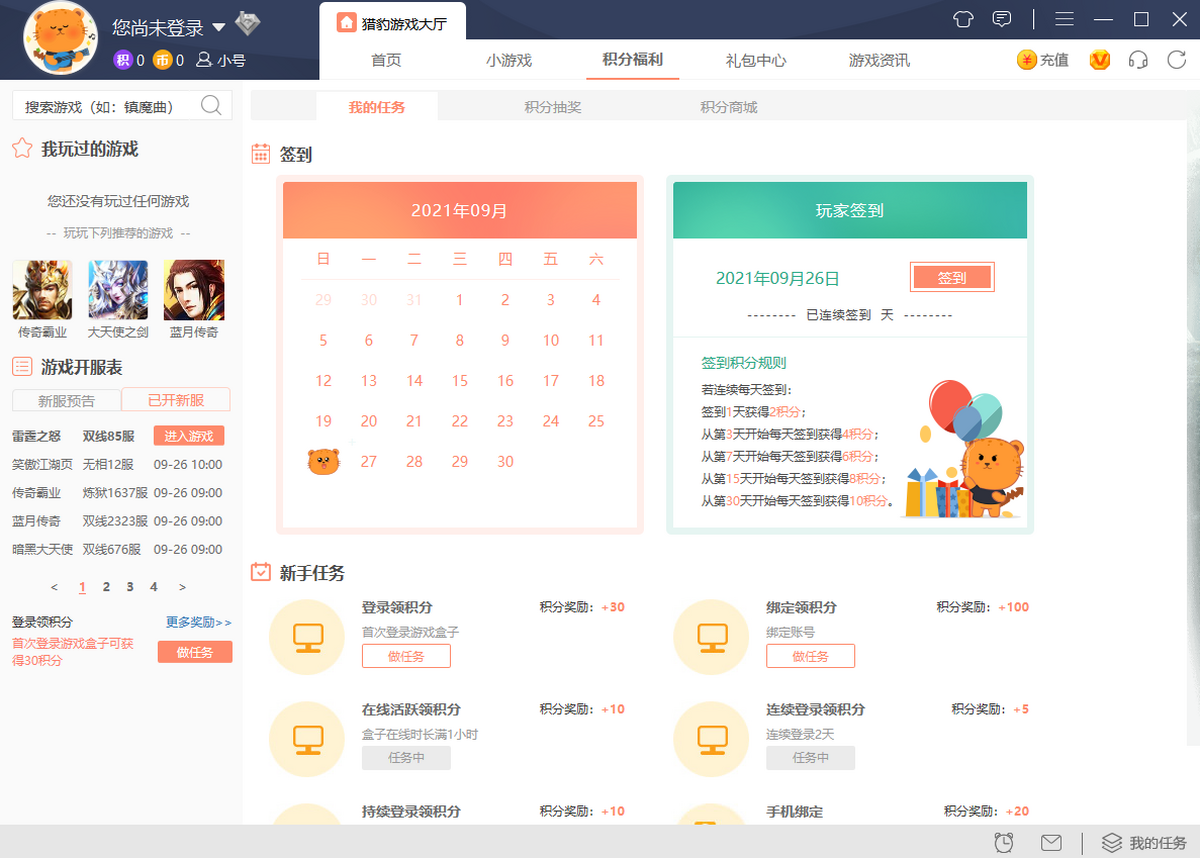The image size is (1200, 858).
Task: Go to next server list page
Action: 182,587
